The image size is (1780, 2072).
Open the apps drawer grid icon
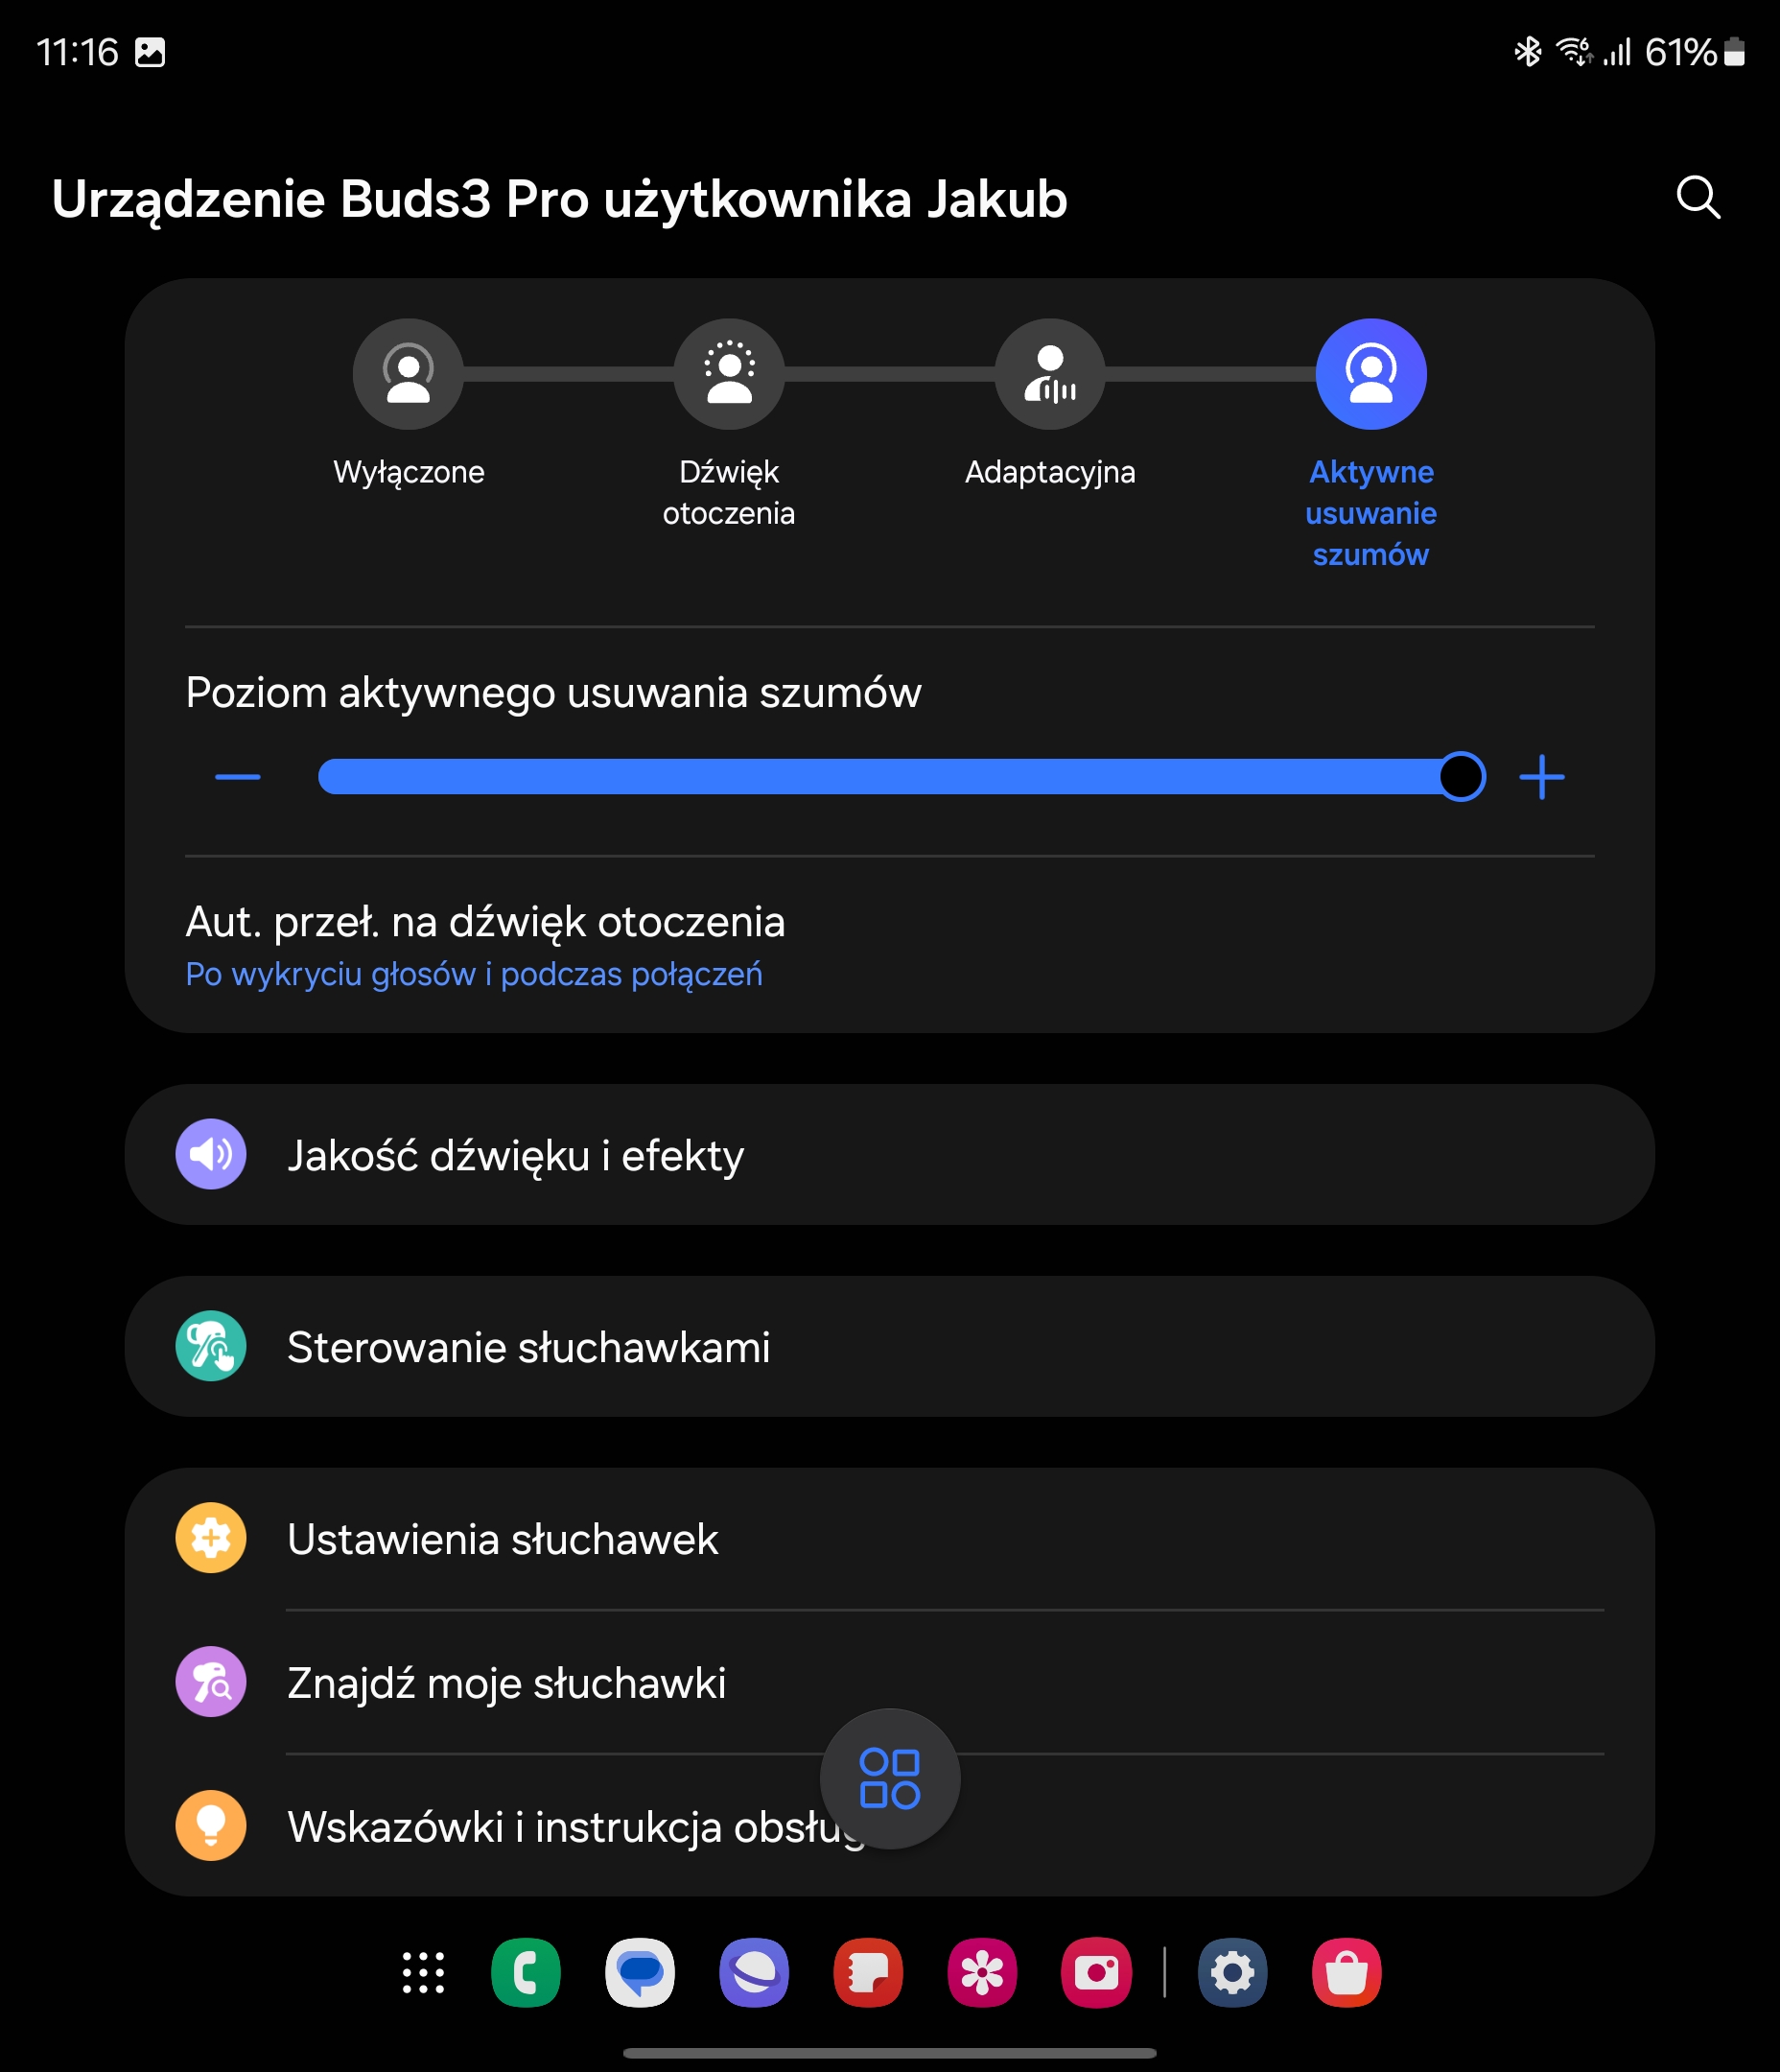(423, 1973)
